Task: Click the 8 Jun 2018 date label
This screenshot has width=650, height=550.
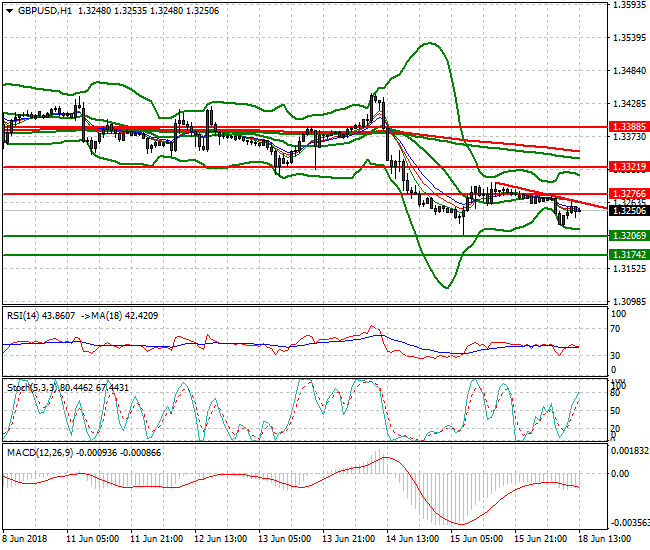Action: pyautogui.click(x=27, y=538)
